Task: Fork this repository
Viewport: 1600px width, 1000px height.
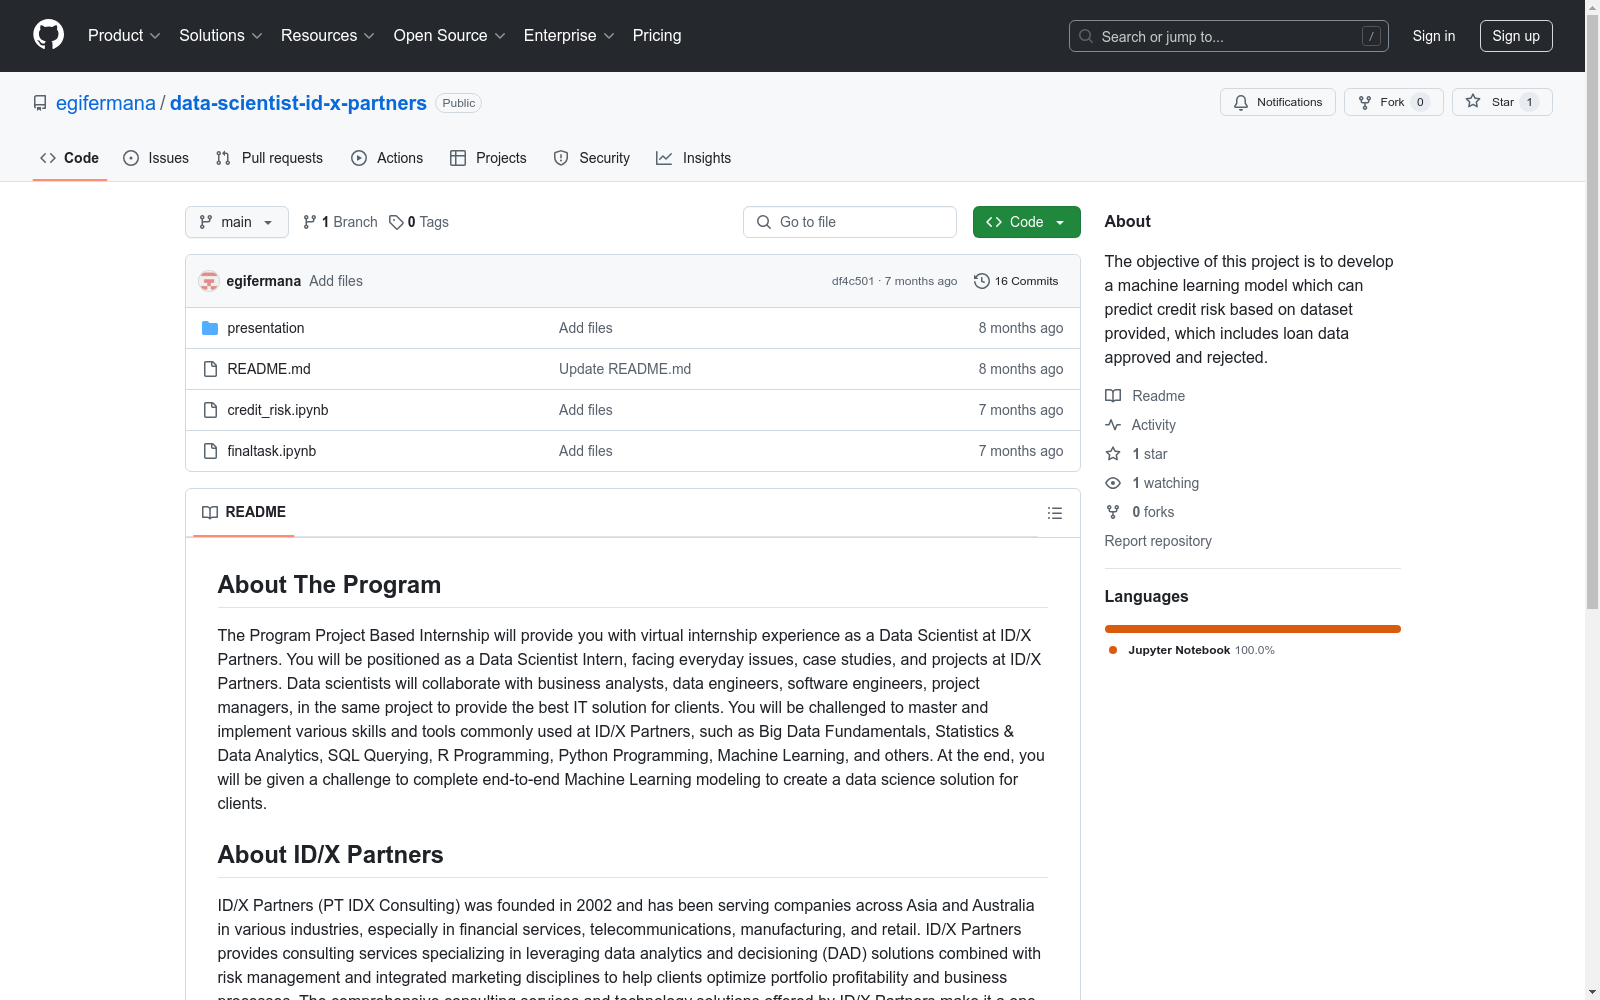Action: pos(1393,102)
